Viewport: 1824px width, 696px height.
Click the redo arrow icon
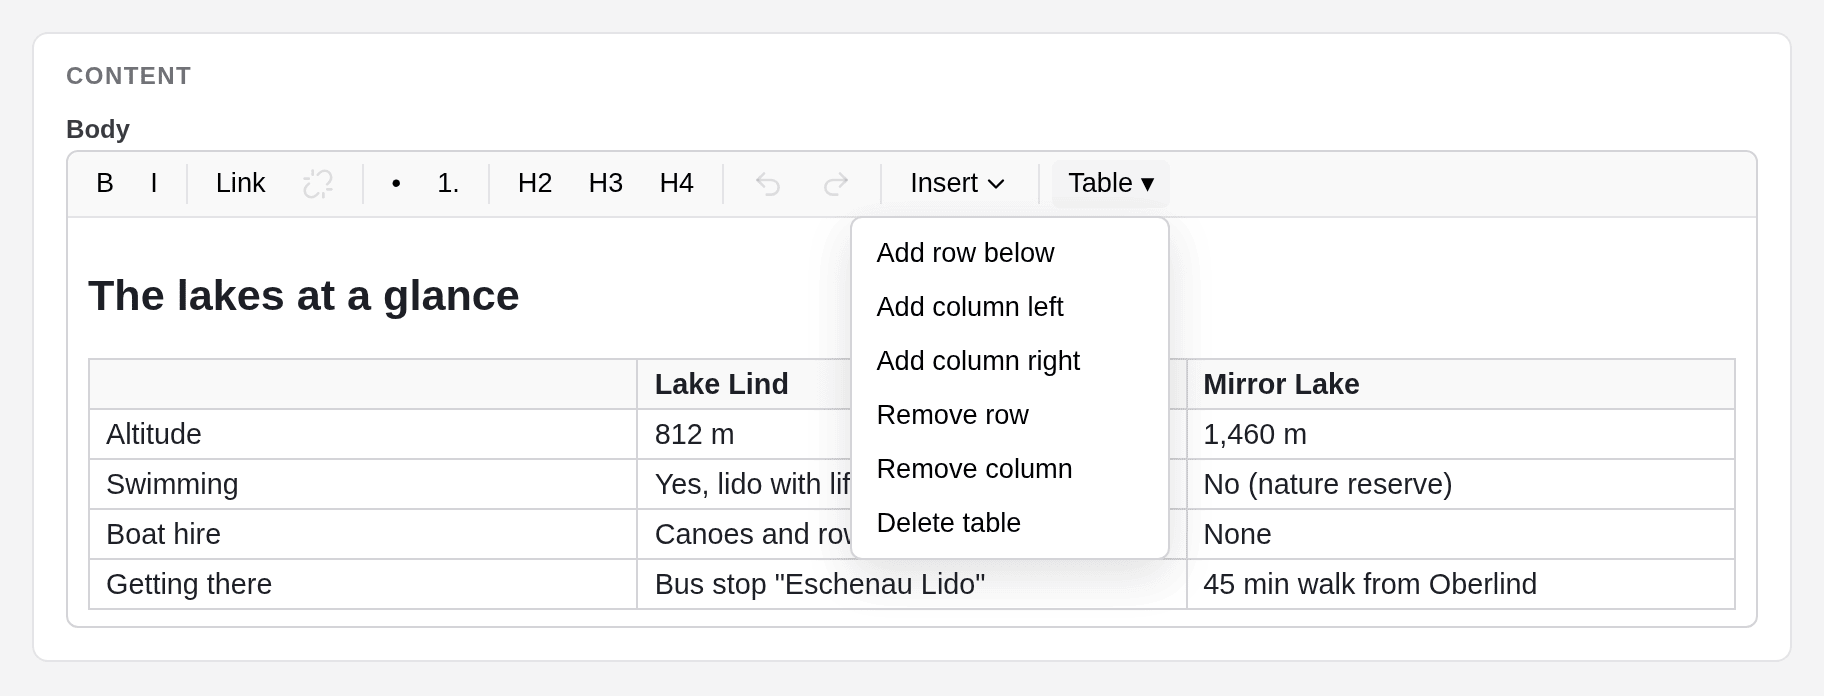click(836, 184)
